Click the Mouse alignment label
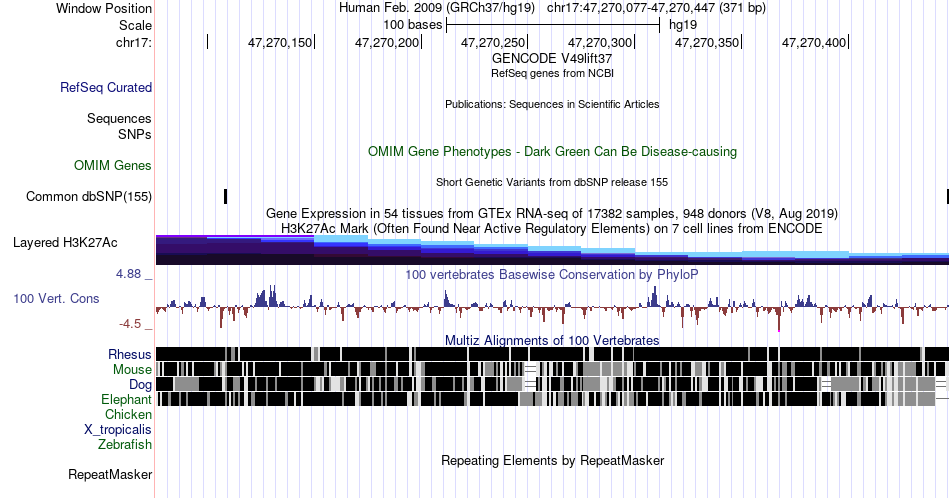The image size is (950, 498). [132, 370]
